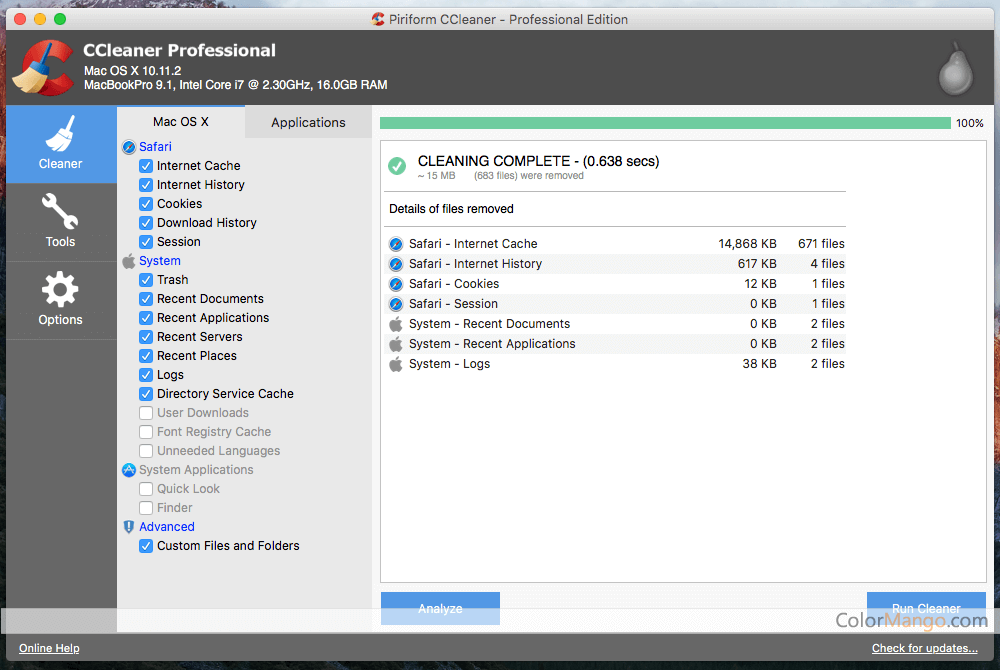This screenshot has width=1000, height=670.
Task: Select the Mac OS X tab
Action: click(x=180, y=122)
